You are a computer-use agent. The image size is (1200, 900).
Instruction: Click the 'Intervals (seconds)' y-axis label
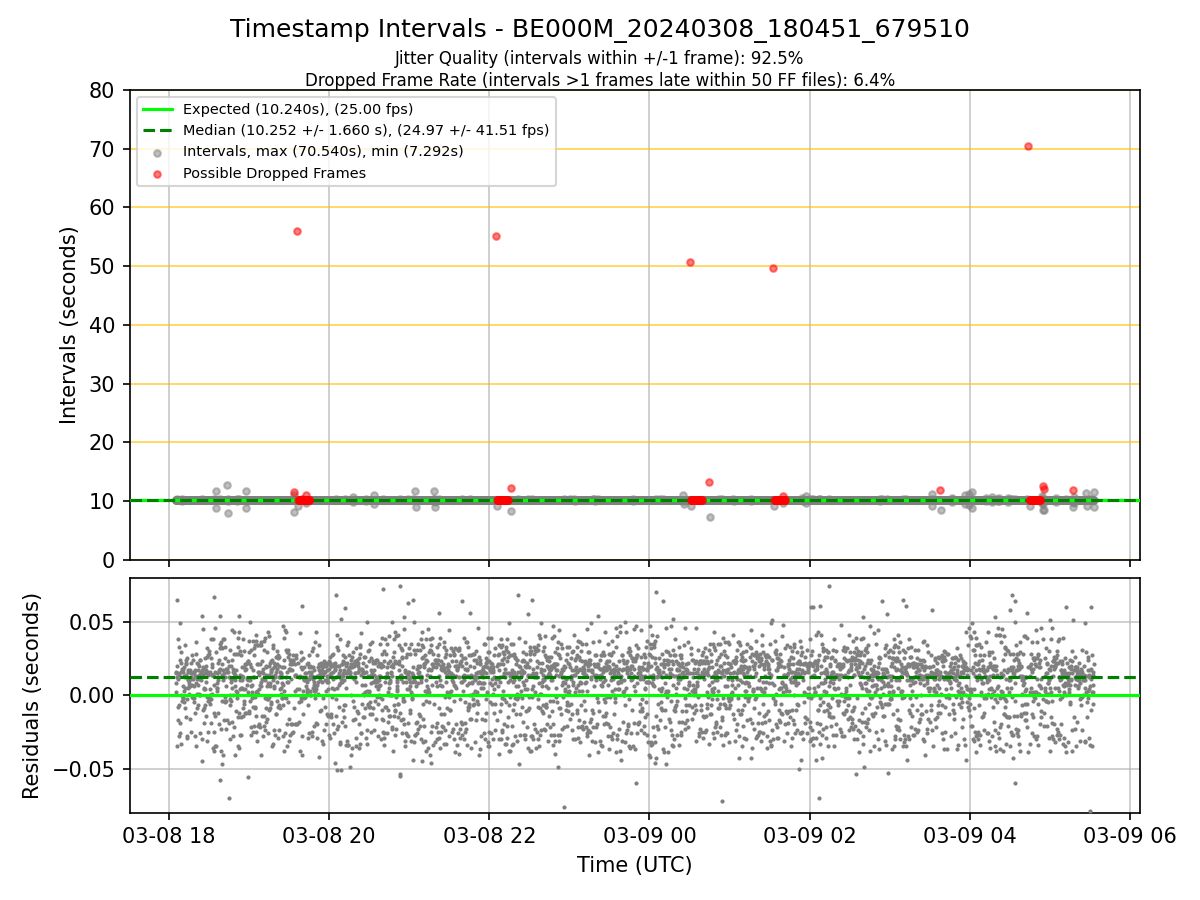pyautogui.click(x=68, y=325)
